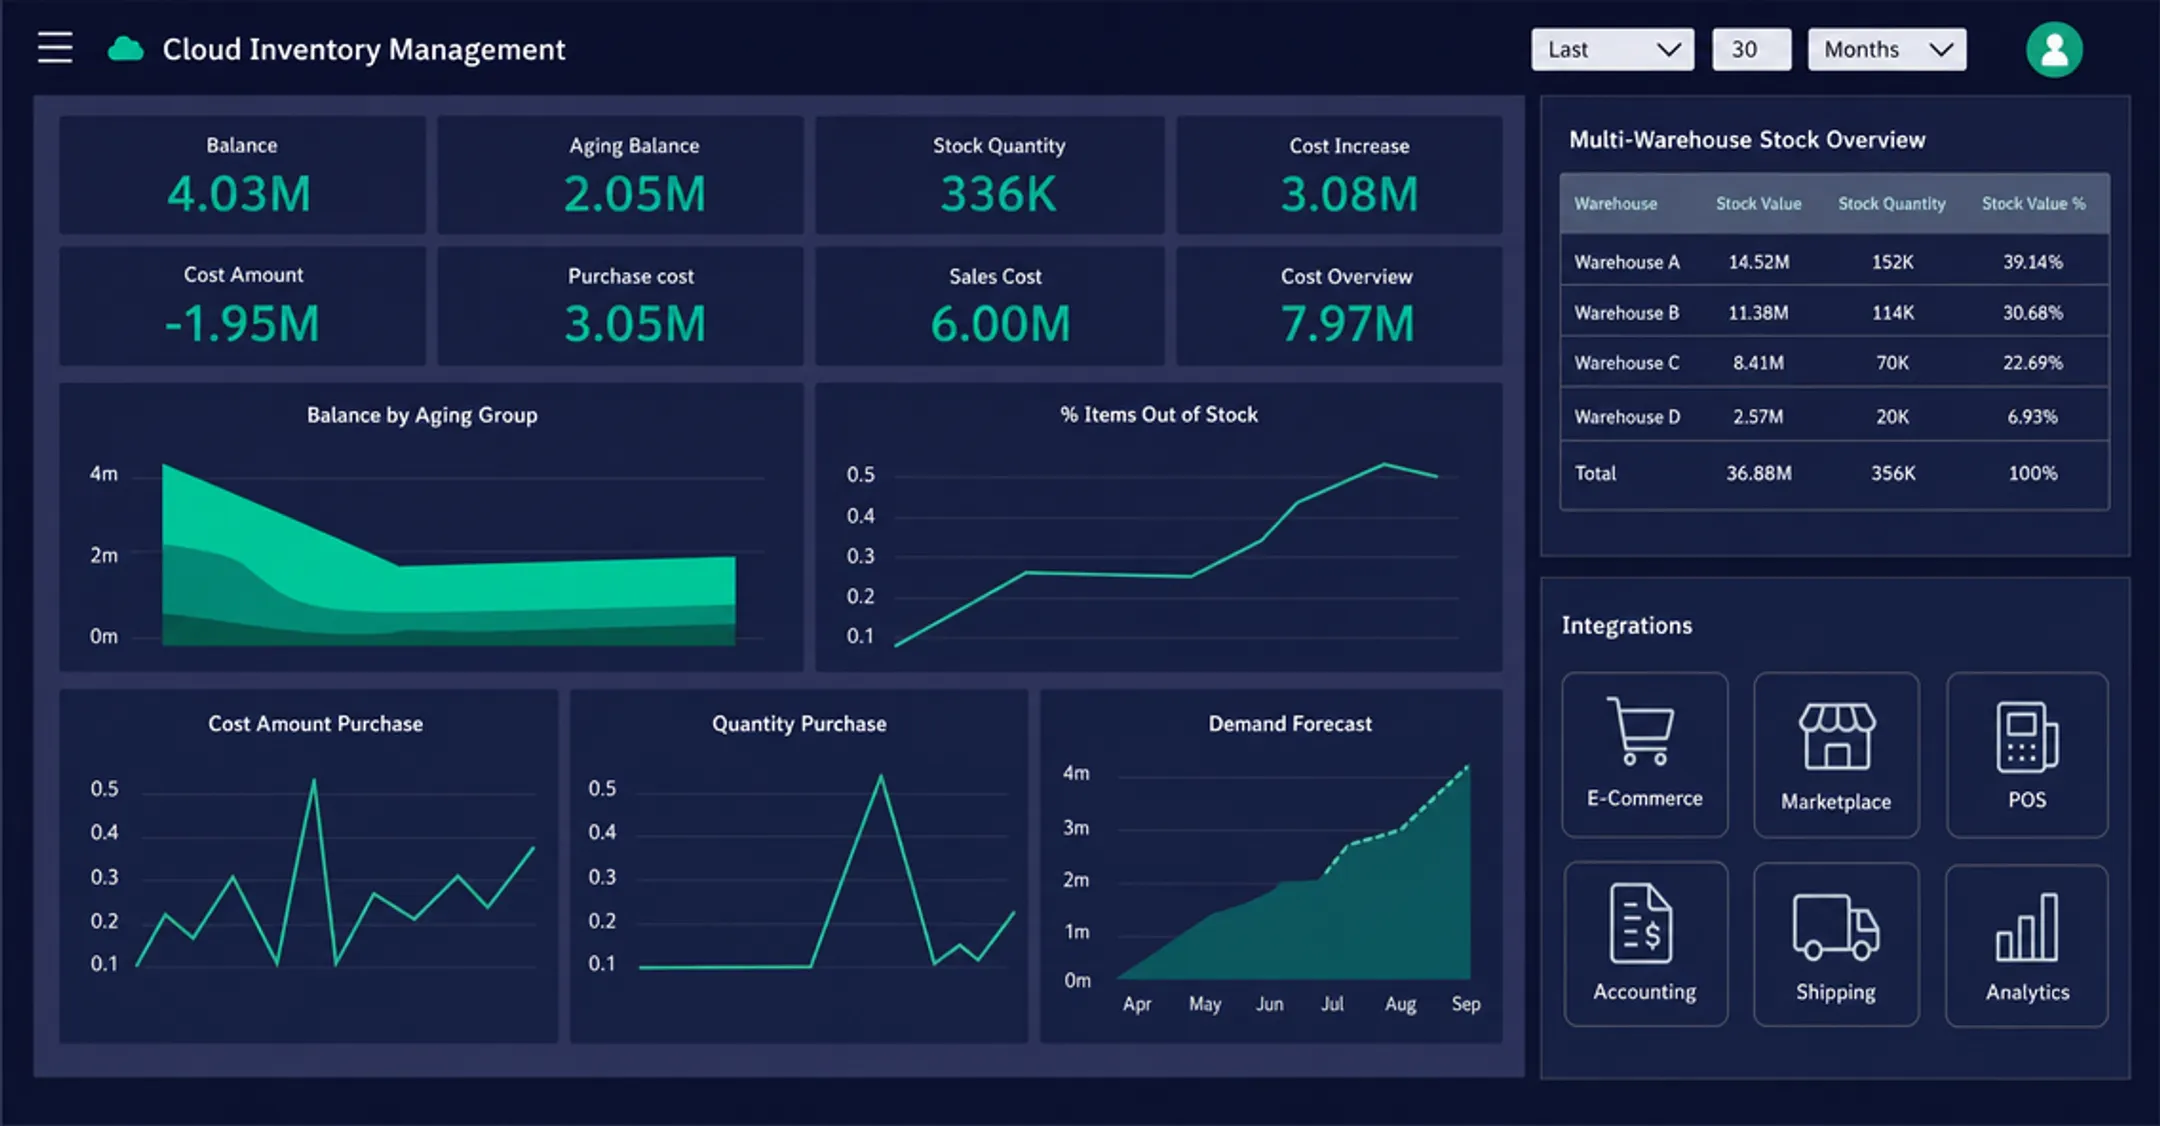Click the Multi-Warehouse Stock Overview heading
The width and height of the screenshot is (2160, 1126).
[x=1747, y=140]
